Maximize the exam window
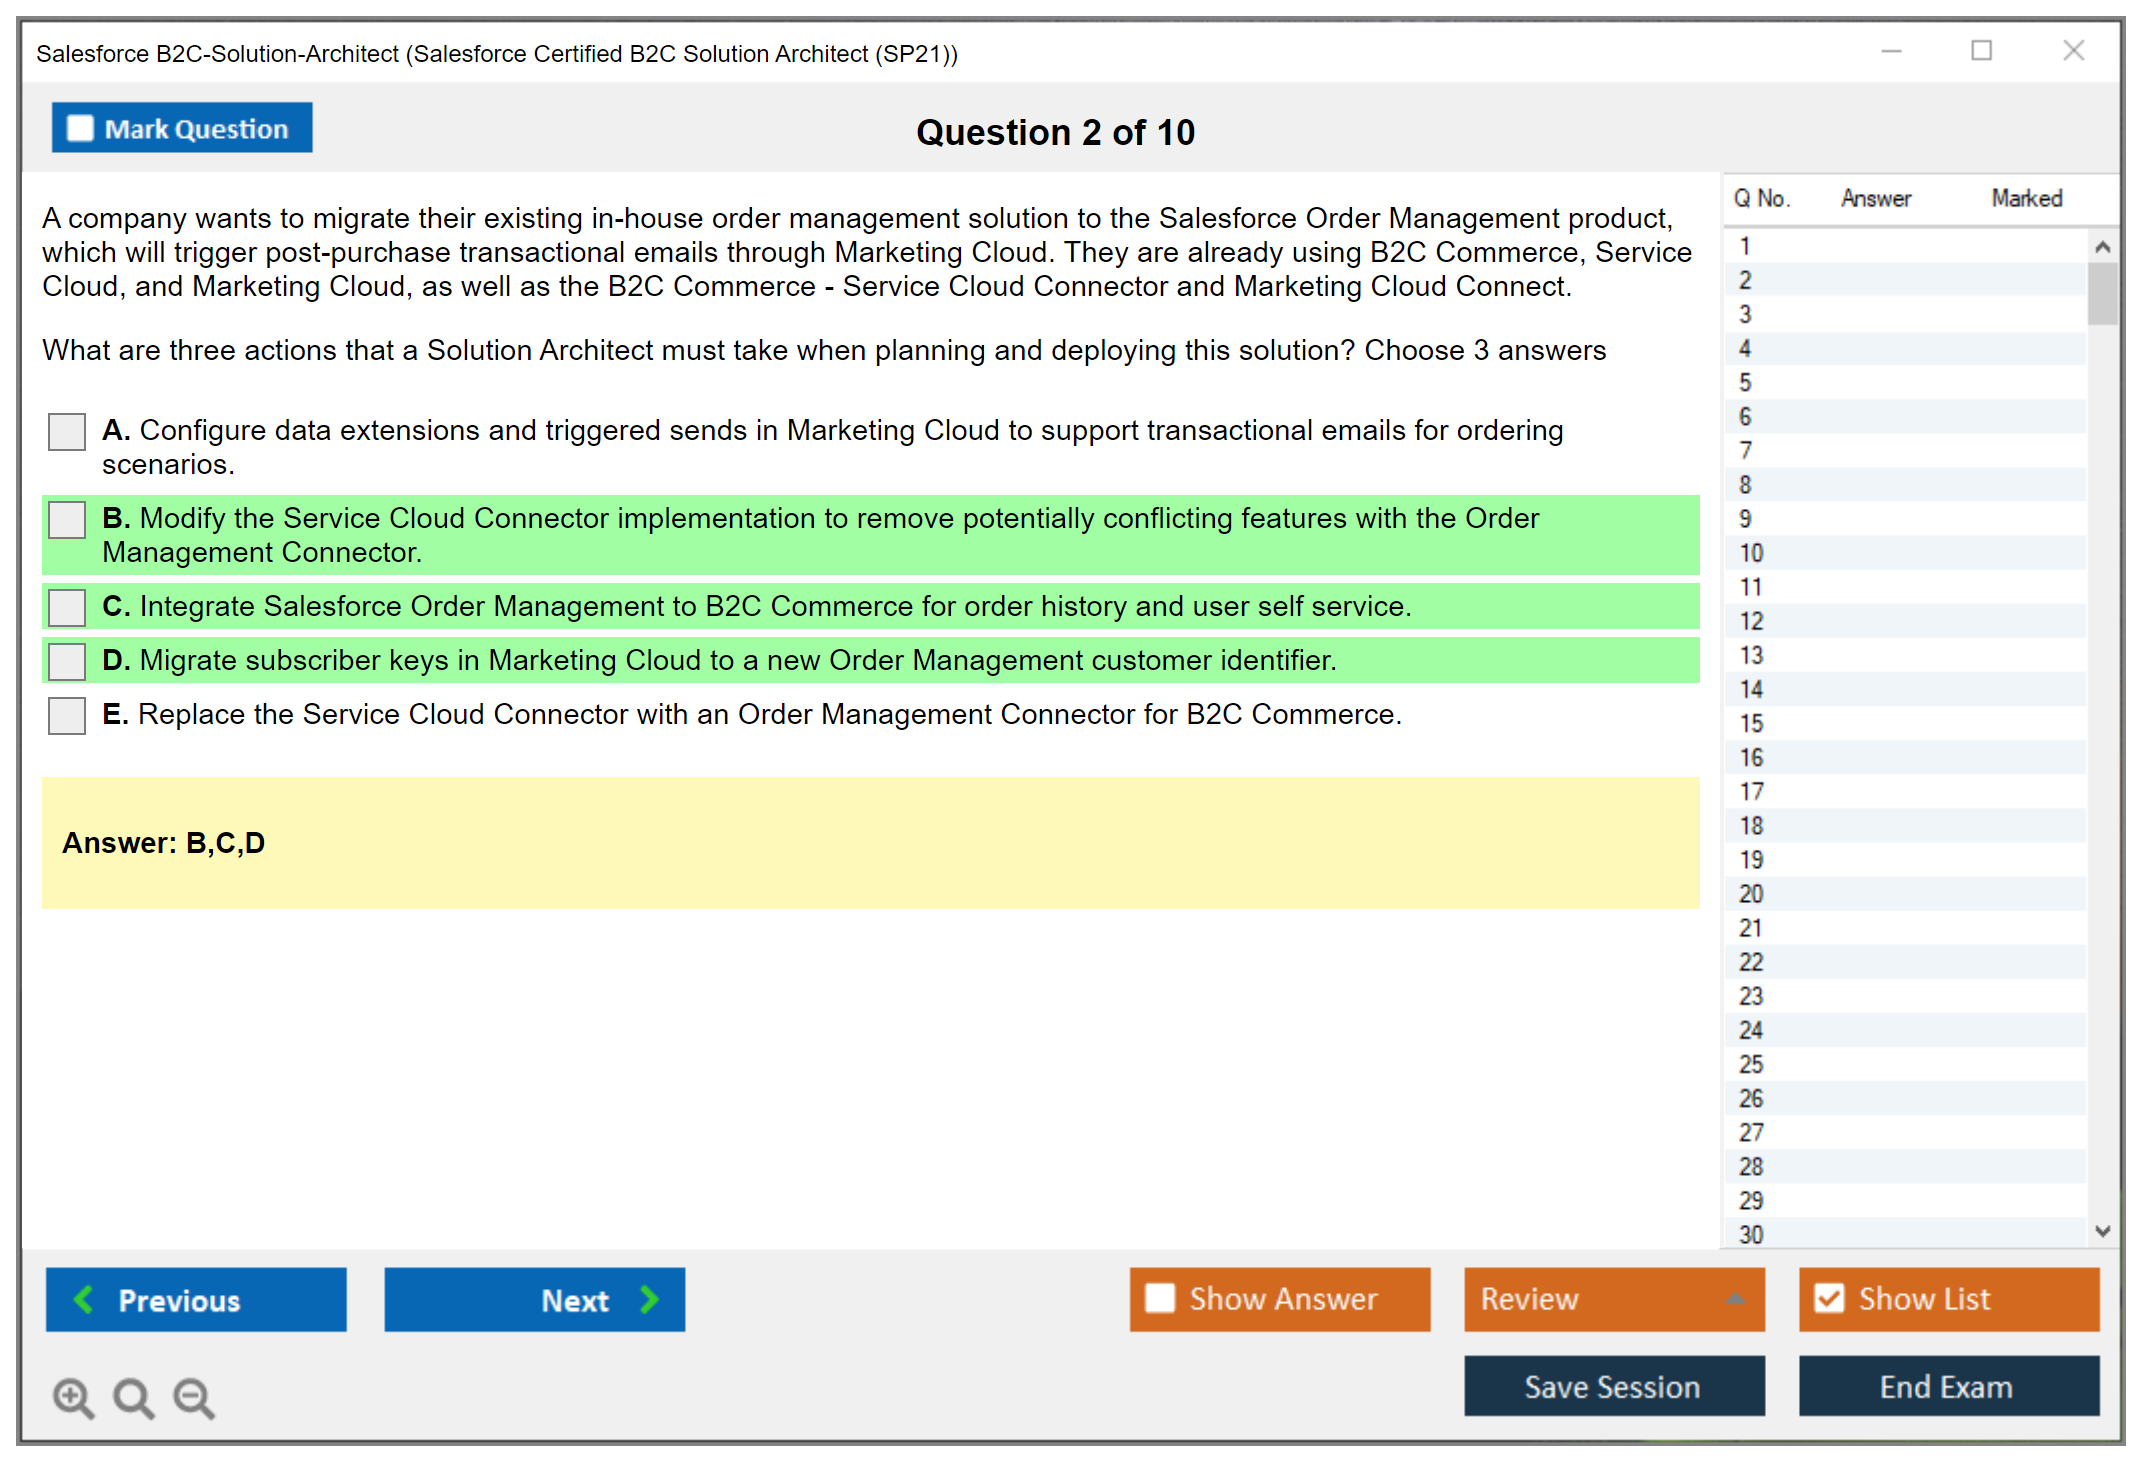This screenshot has height=1470, width=2150. click(1981, 50)
